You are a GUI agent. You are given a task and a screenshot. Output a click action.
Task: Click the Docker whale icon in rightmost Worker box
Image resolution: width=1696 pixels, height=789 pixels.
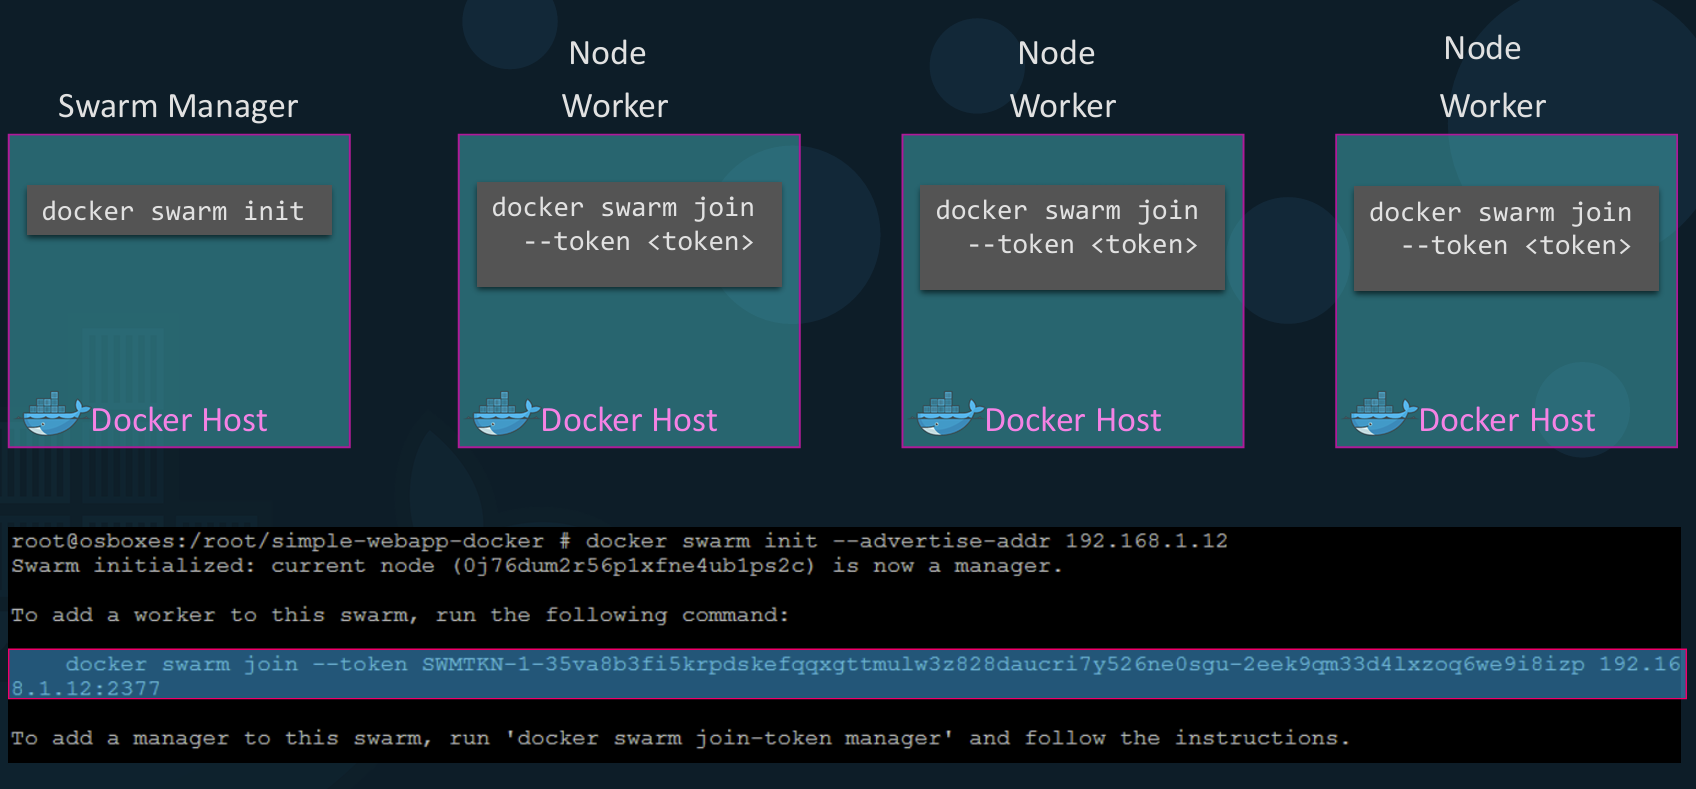[1382, 414]
